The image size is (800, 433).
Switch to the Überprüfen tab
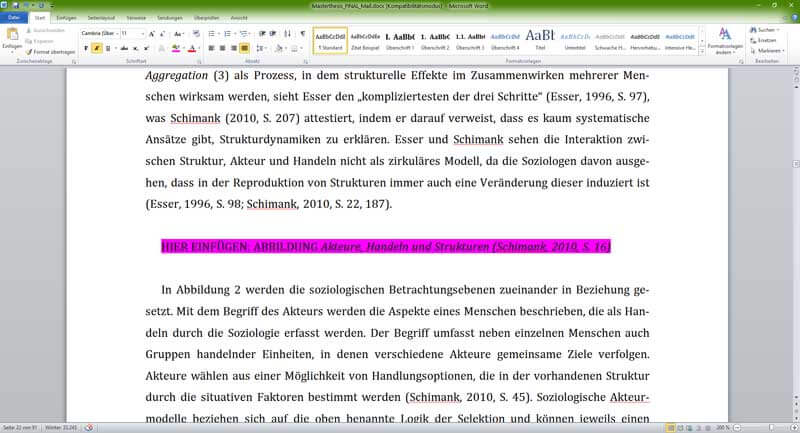[207, 18]
